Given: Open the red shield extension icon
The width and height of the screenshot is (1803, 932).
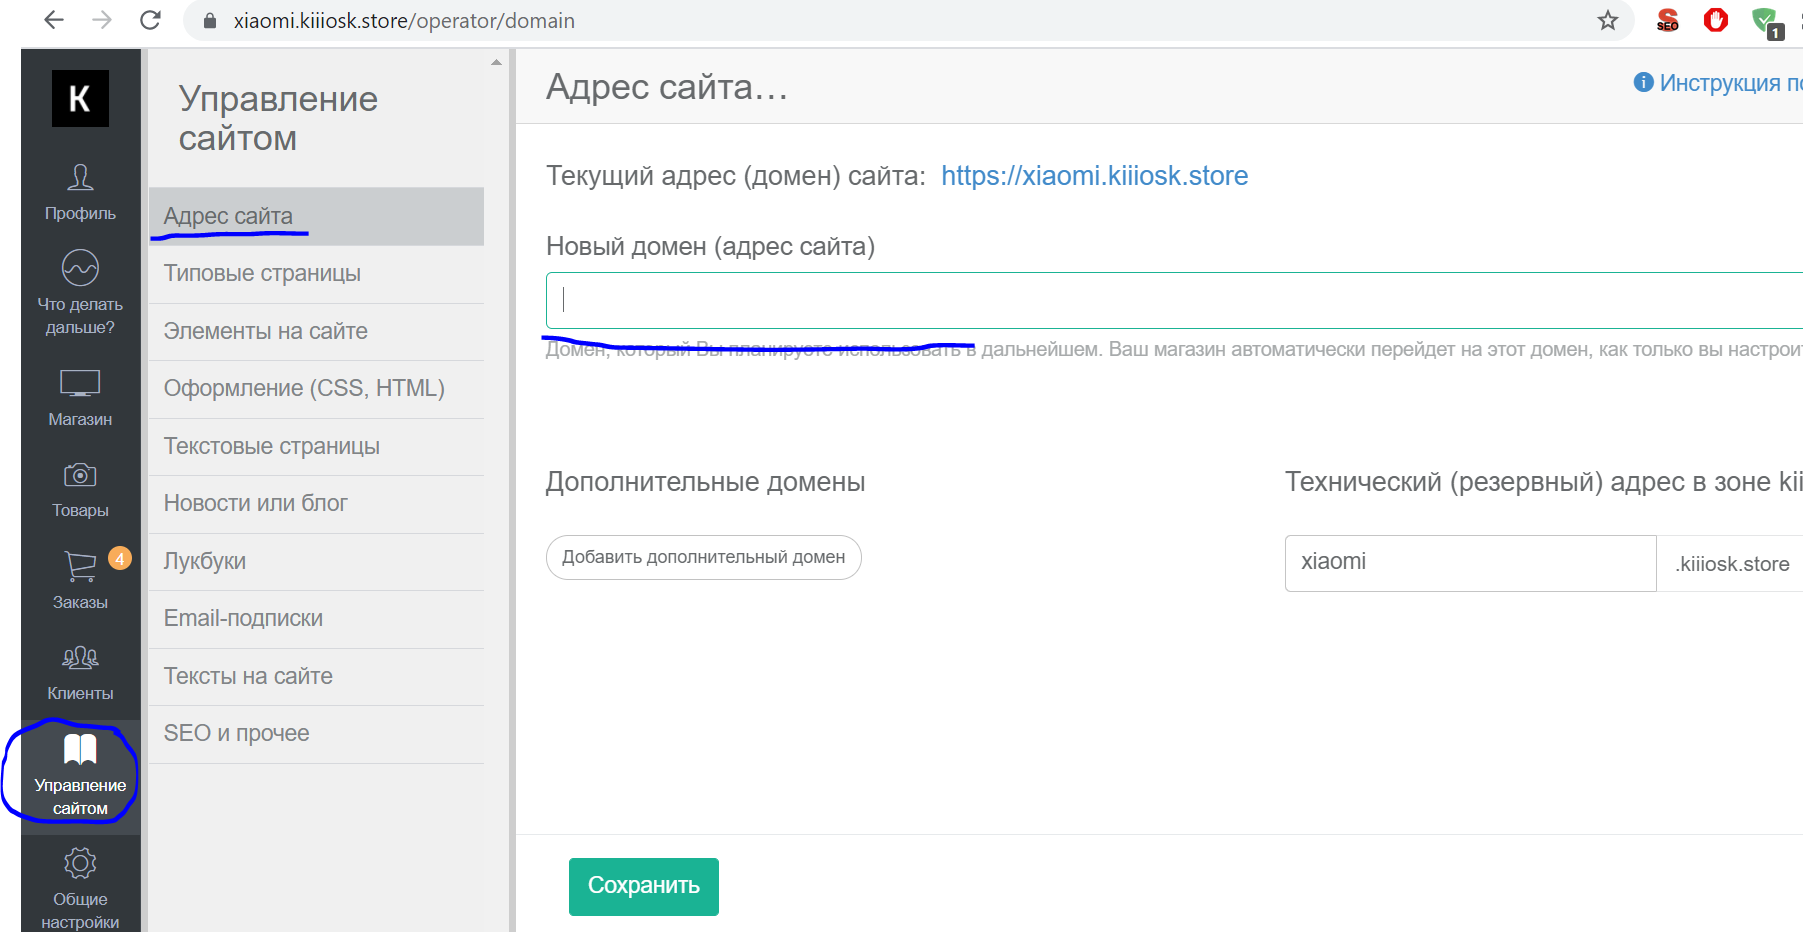Looking at the screenshot, I should 1716,20.
